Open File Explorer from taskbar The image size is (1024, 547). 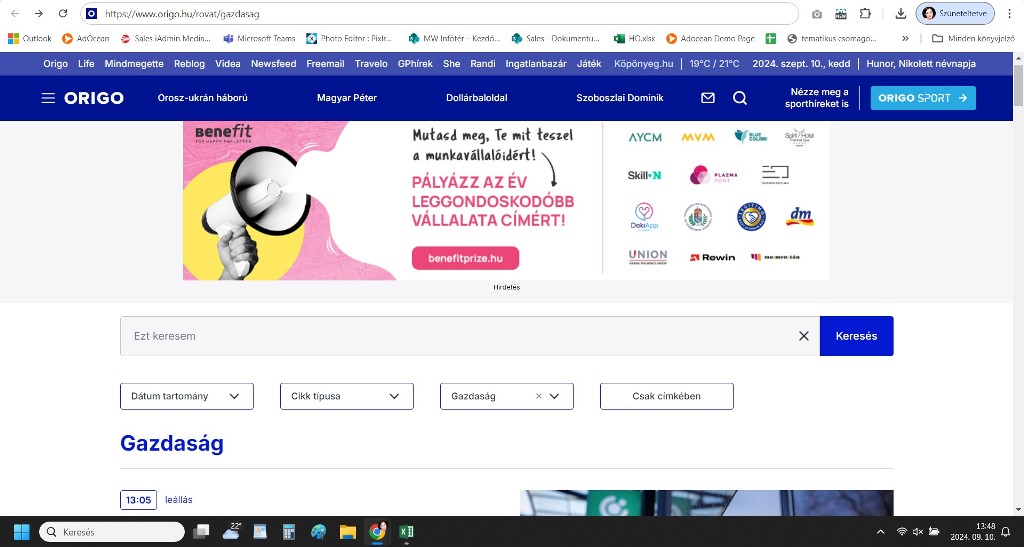point(347,532)
